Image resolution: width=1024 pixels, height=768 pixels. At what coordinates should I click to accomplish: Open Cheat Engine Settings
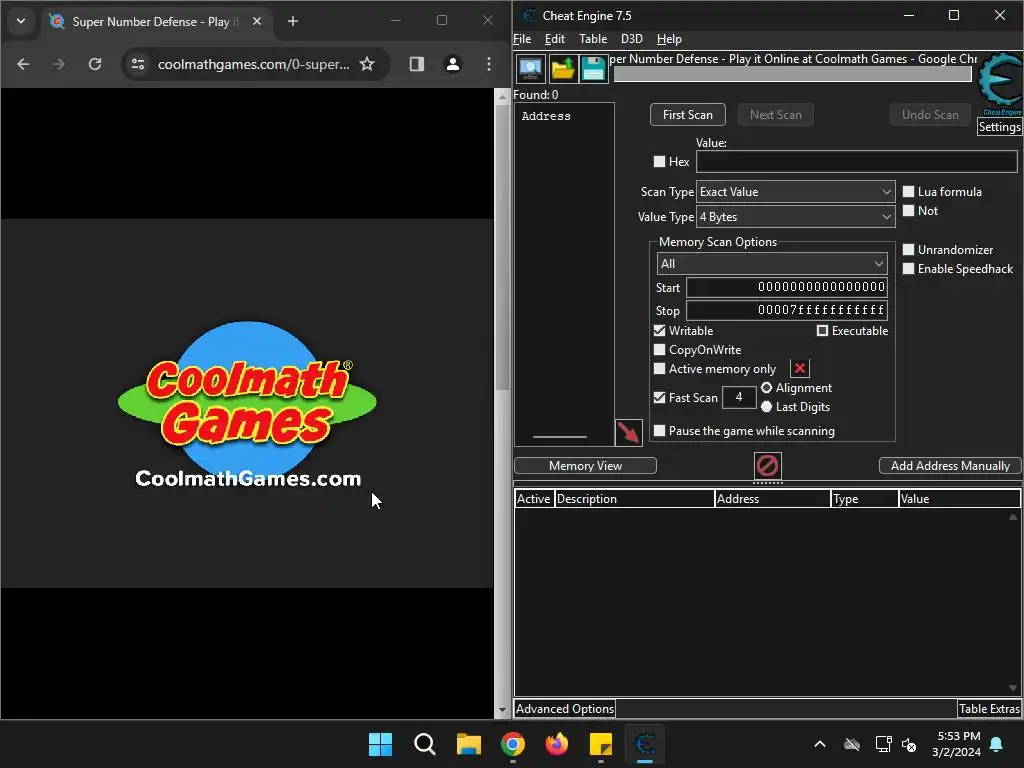(x=999, y=127)
